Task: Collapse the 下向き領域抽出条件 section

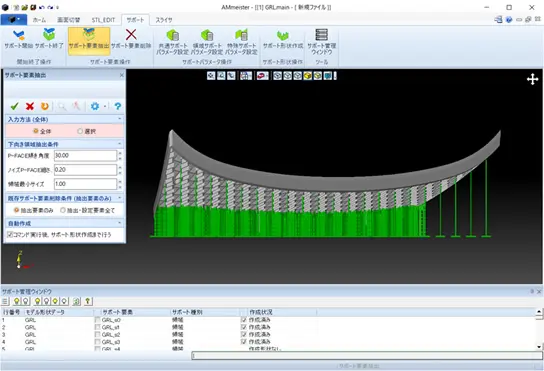Action: click(120, 144)
